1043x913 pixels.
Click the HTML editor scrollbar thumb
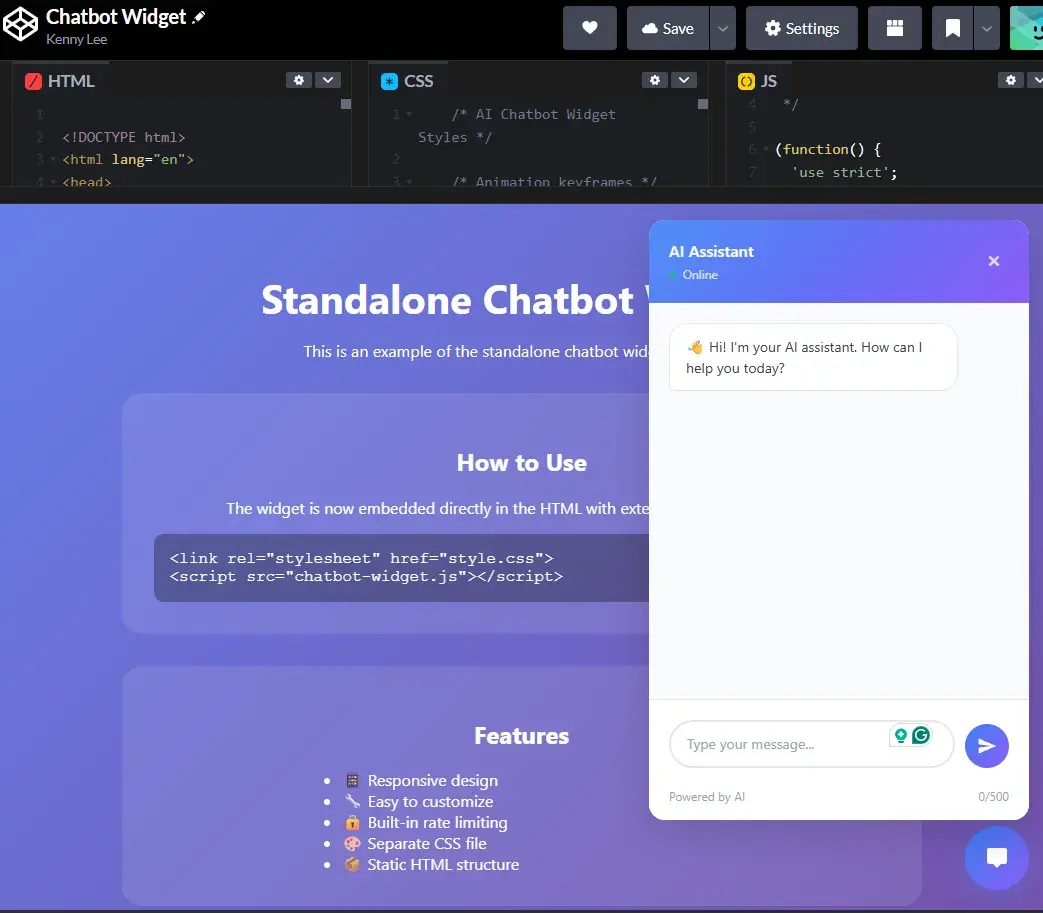(346, 104)
